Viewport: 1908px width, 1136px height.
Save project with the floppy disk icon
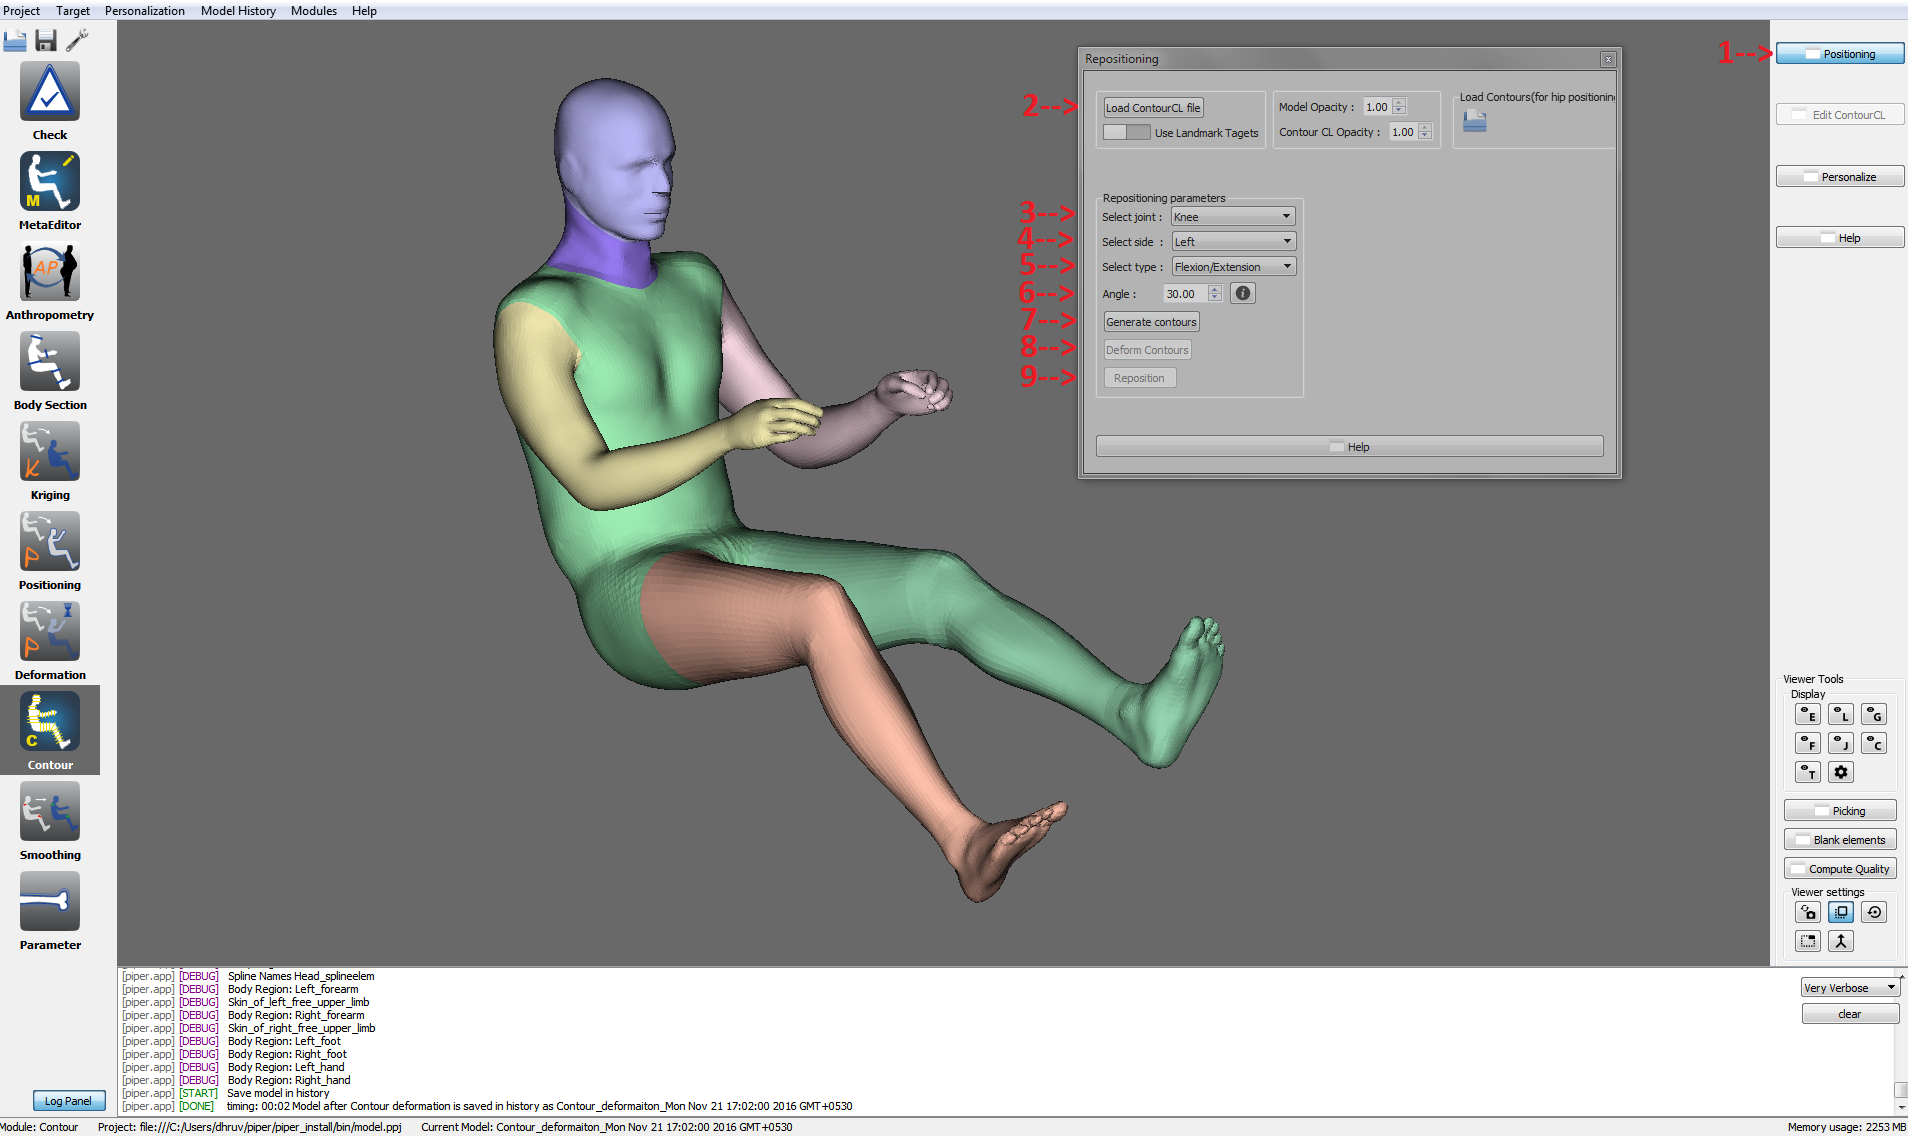pos(46,40)
